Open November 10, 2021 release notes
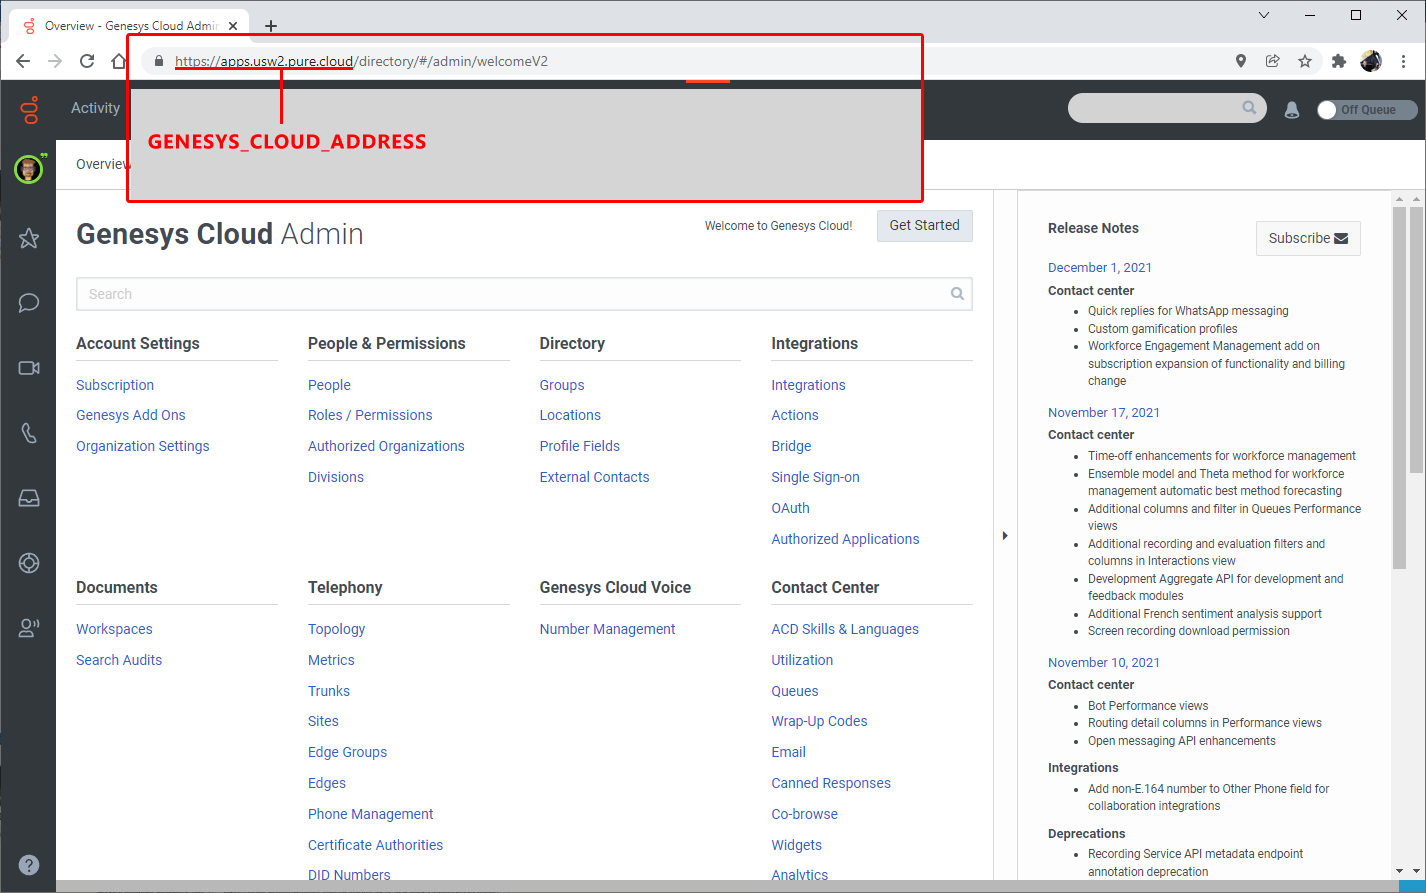The width and height of the screenshot is (1426, 893). [1104, 662]
